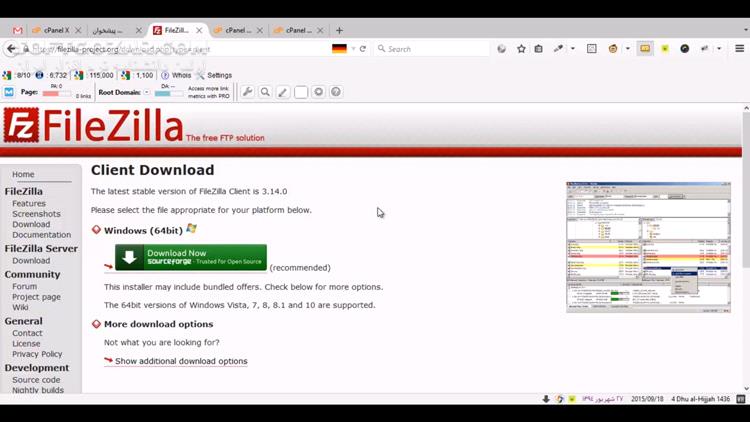Click the green Download Now button
This screenshot has width=750, height=422.
pos(191,257)
